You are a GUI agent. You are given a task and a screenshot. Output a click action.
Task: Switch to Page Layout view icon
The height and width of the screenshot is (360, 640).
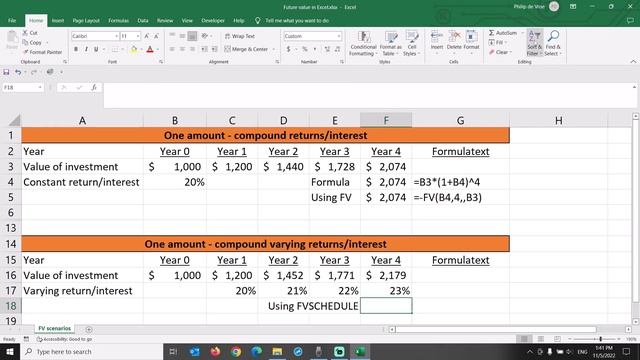coord(540,339)
